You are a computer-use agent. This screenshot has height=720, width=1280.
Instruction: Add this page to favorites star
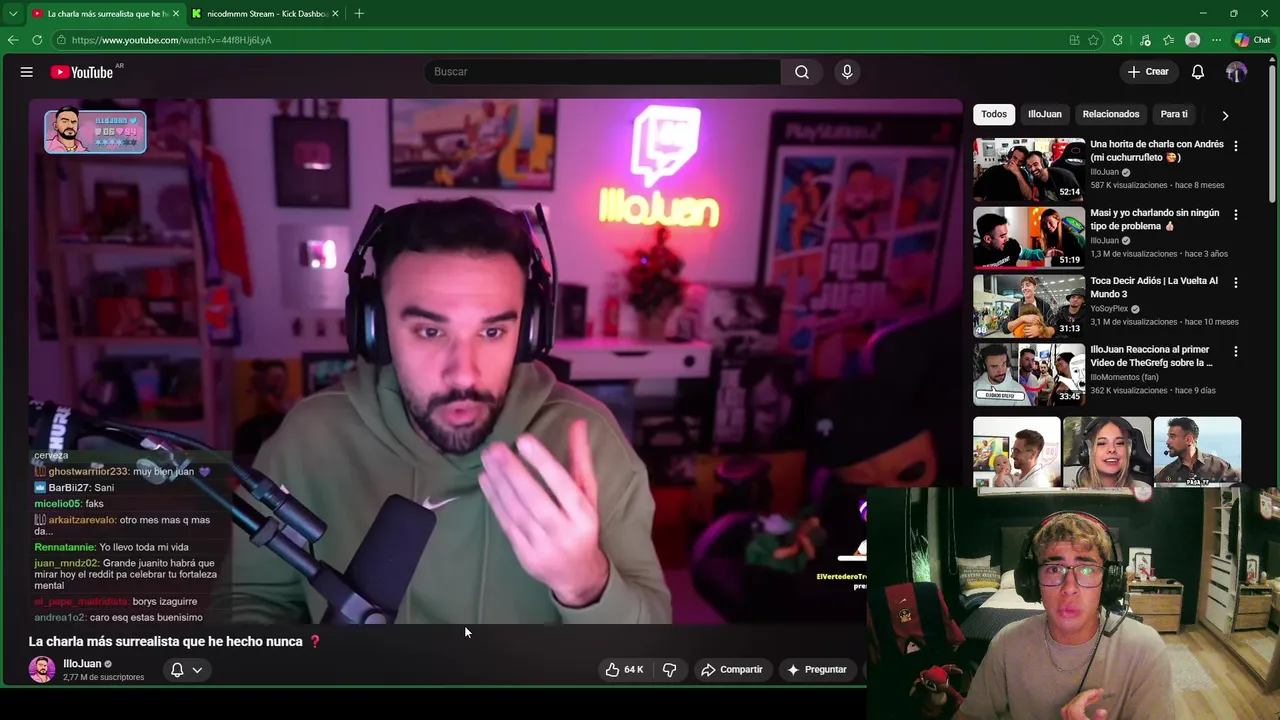tap(1093, 40)
